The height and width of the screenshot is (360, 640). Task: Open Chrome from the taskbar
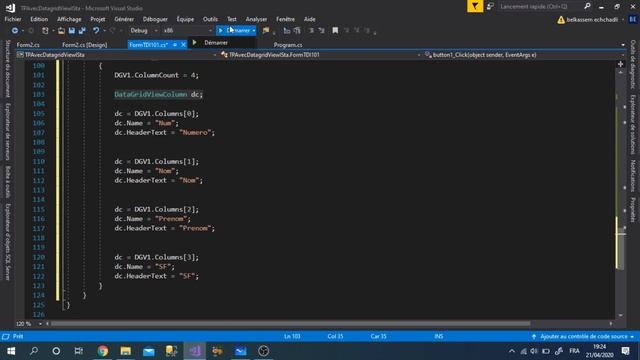(103, 351)
